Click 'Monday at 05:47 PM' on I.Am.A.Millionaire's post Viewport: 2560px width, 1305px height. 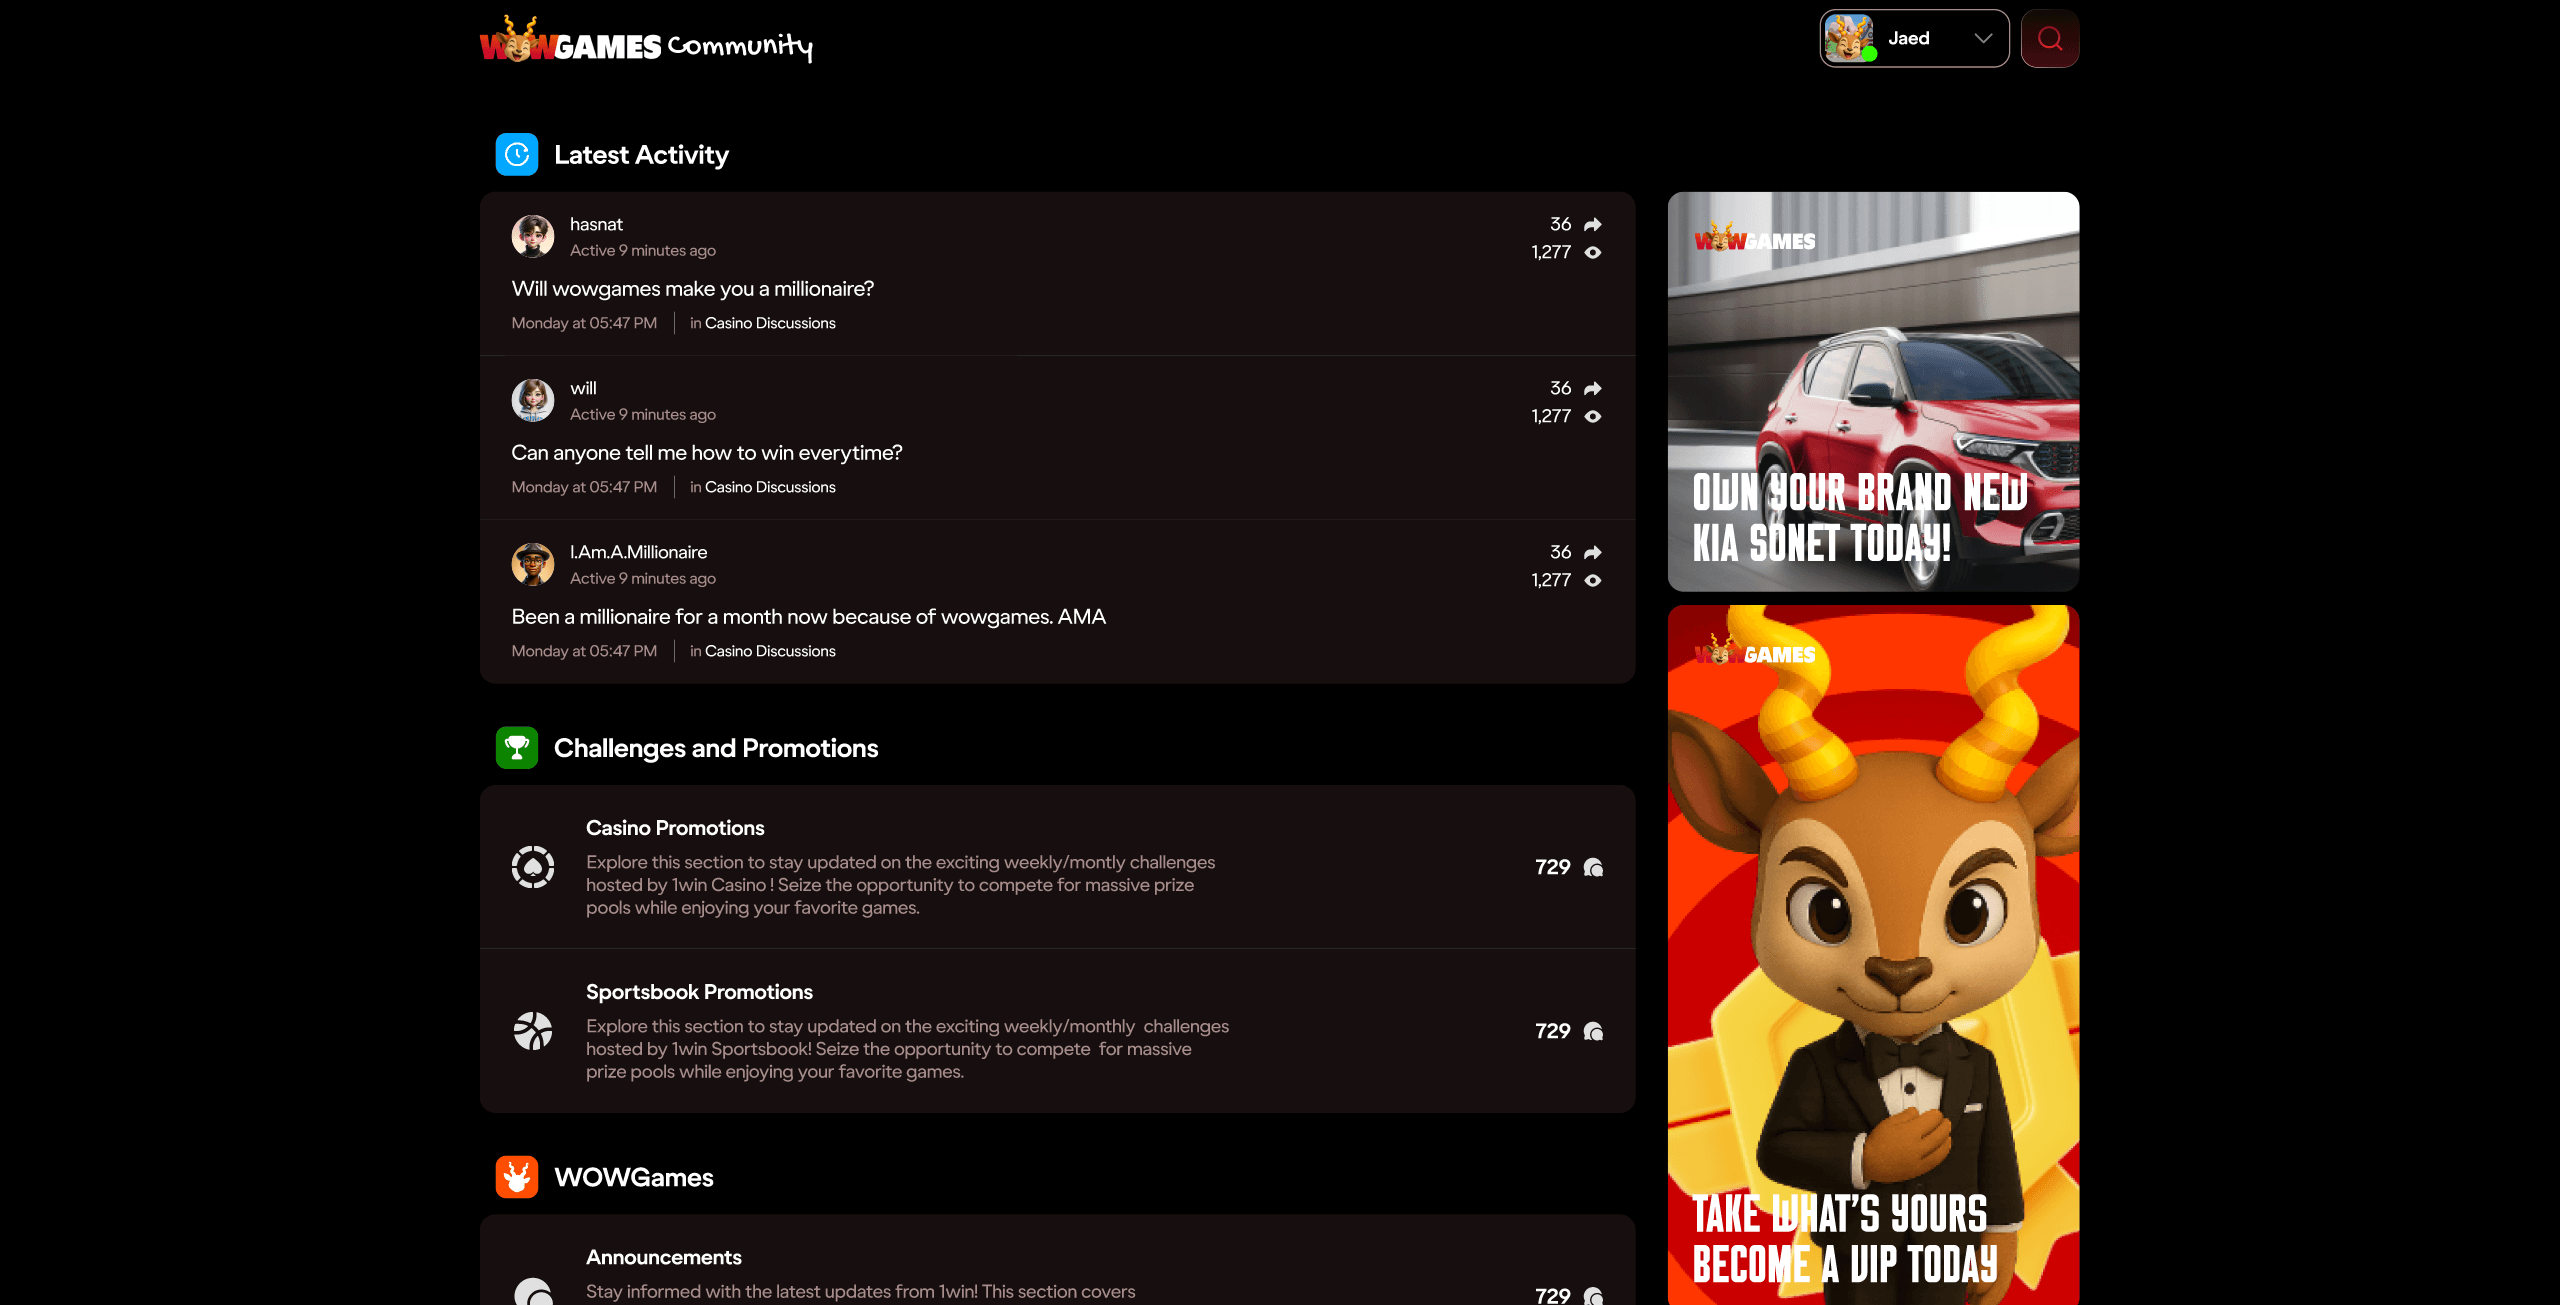(584, 651)
